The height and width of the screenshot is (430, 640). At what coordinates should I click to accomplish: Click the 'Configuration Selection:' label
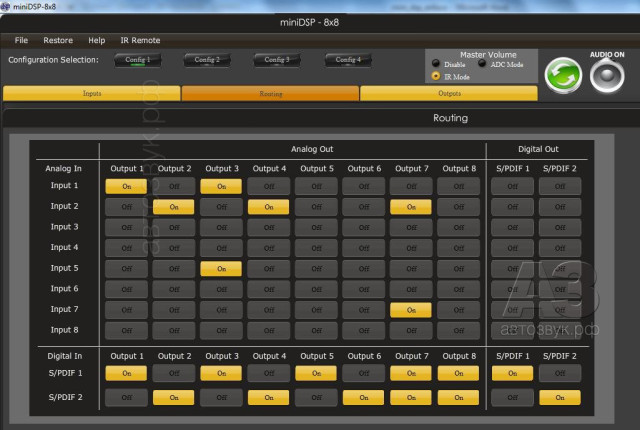tap(53, 60)
